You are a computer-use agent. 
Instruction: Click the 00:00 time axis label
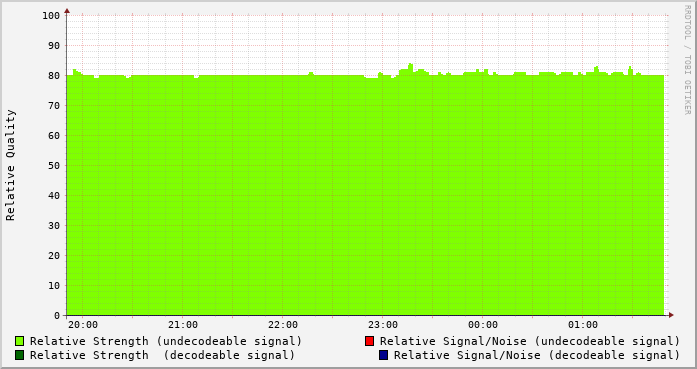(483, 325)
